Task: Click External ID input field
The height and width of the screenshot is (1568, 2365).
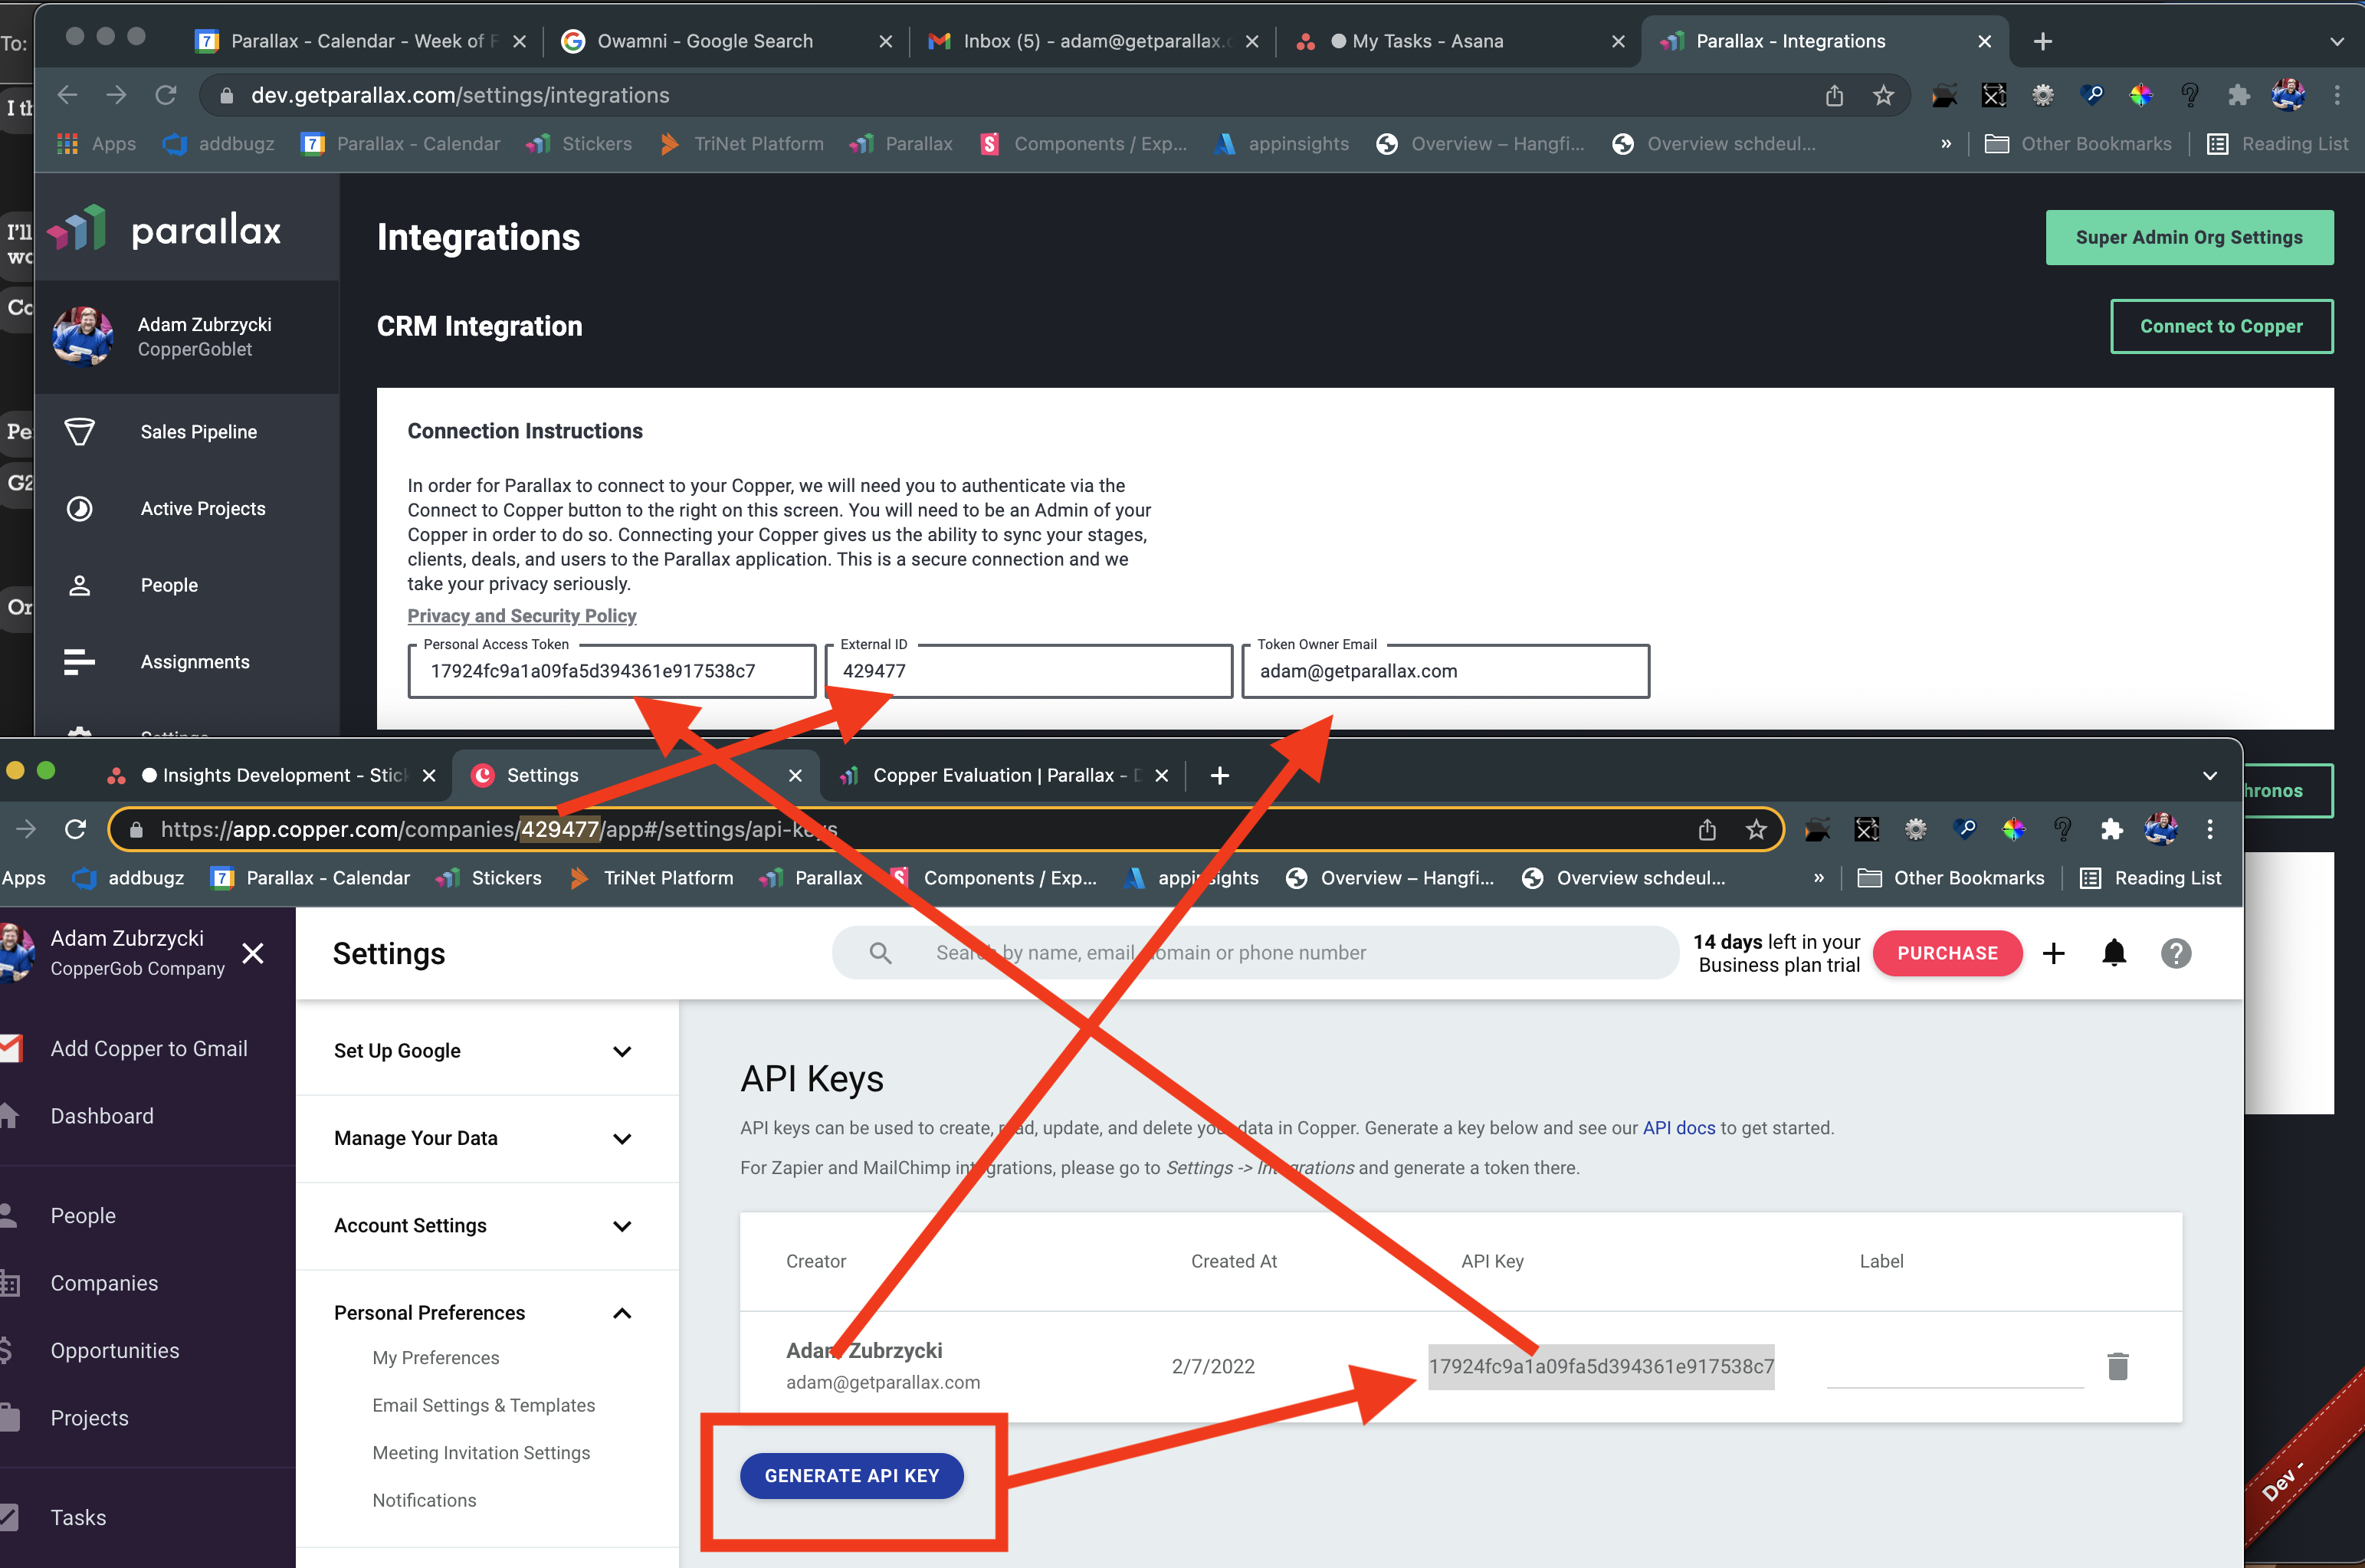Action: click(x=1029, y=671)
